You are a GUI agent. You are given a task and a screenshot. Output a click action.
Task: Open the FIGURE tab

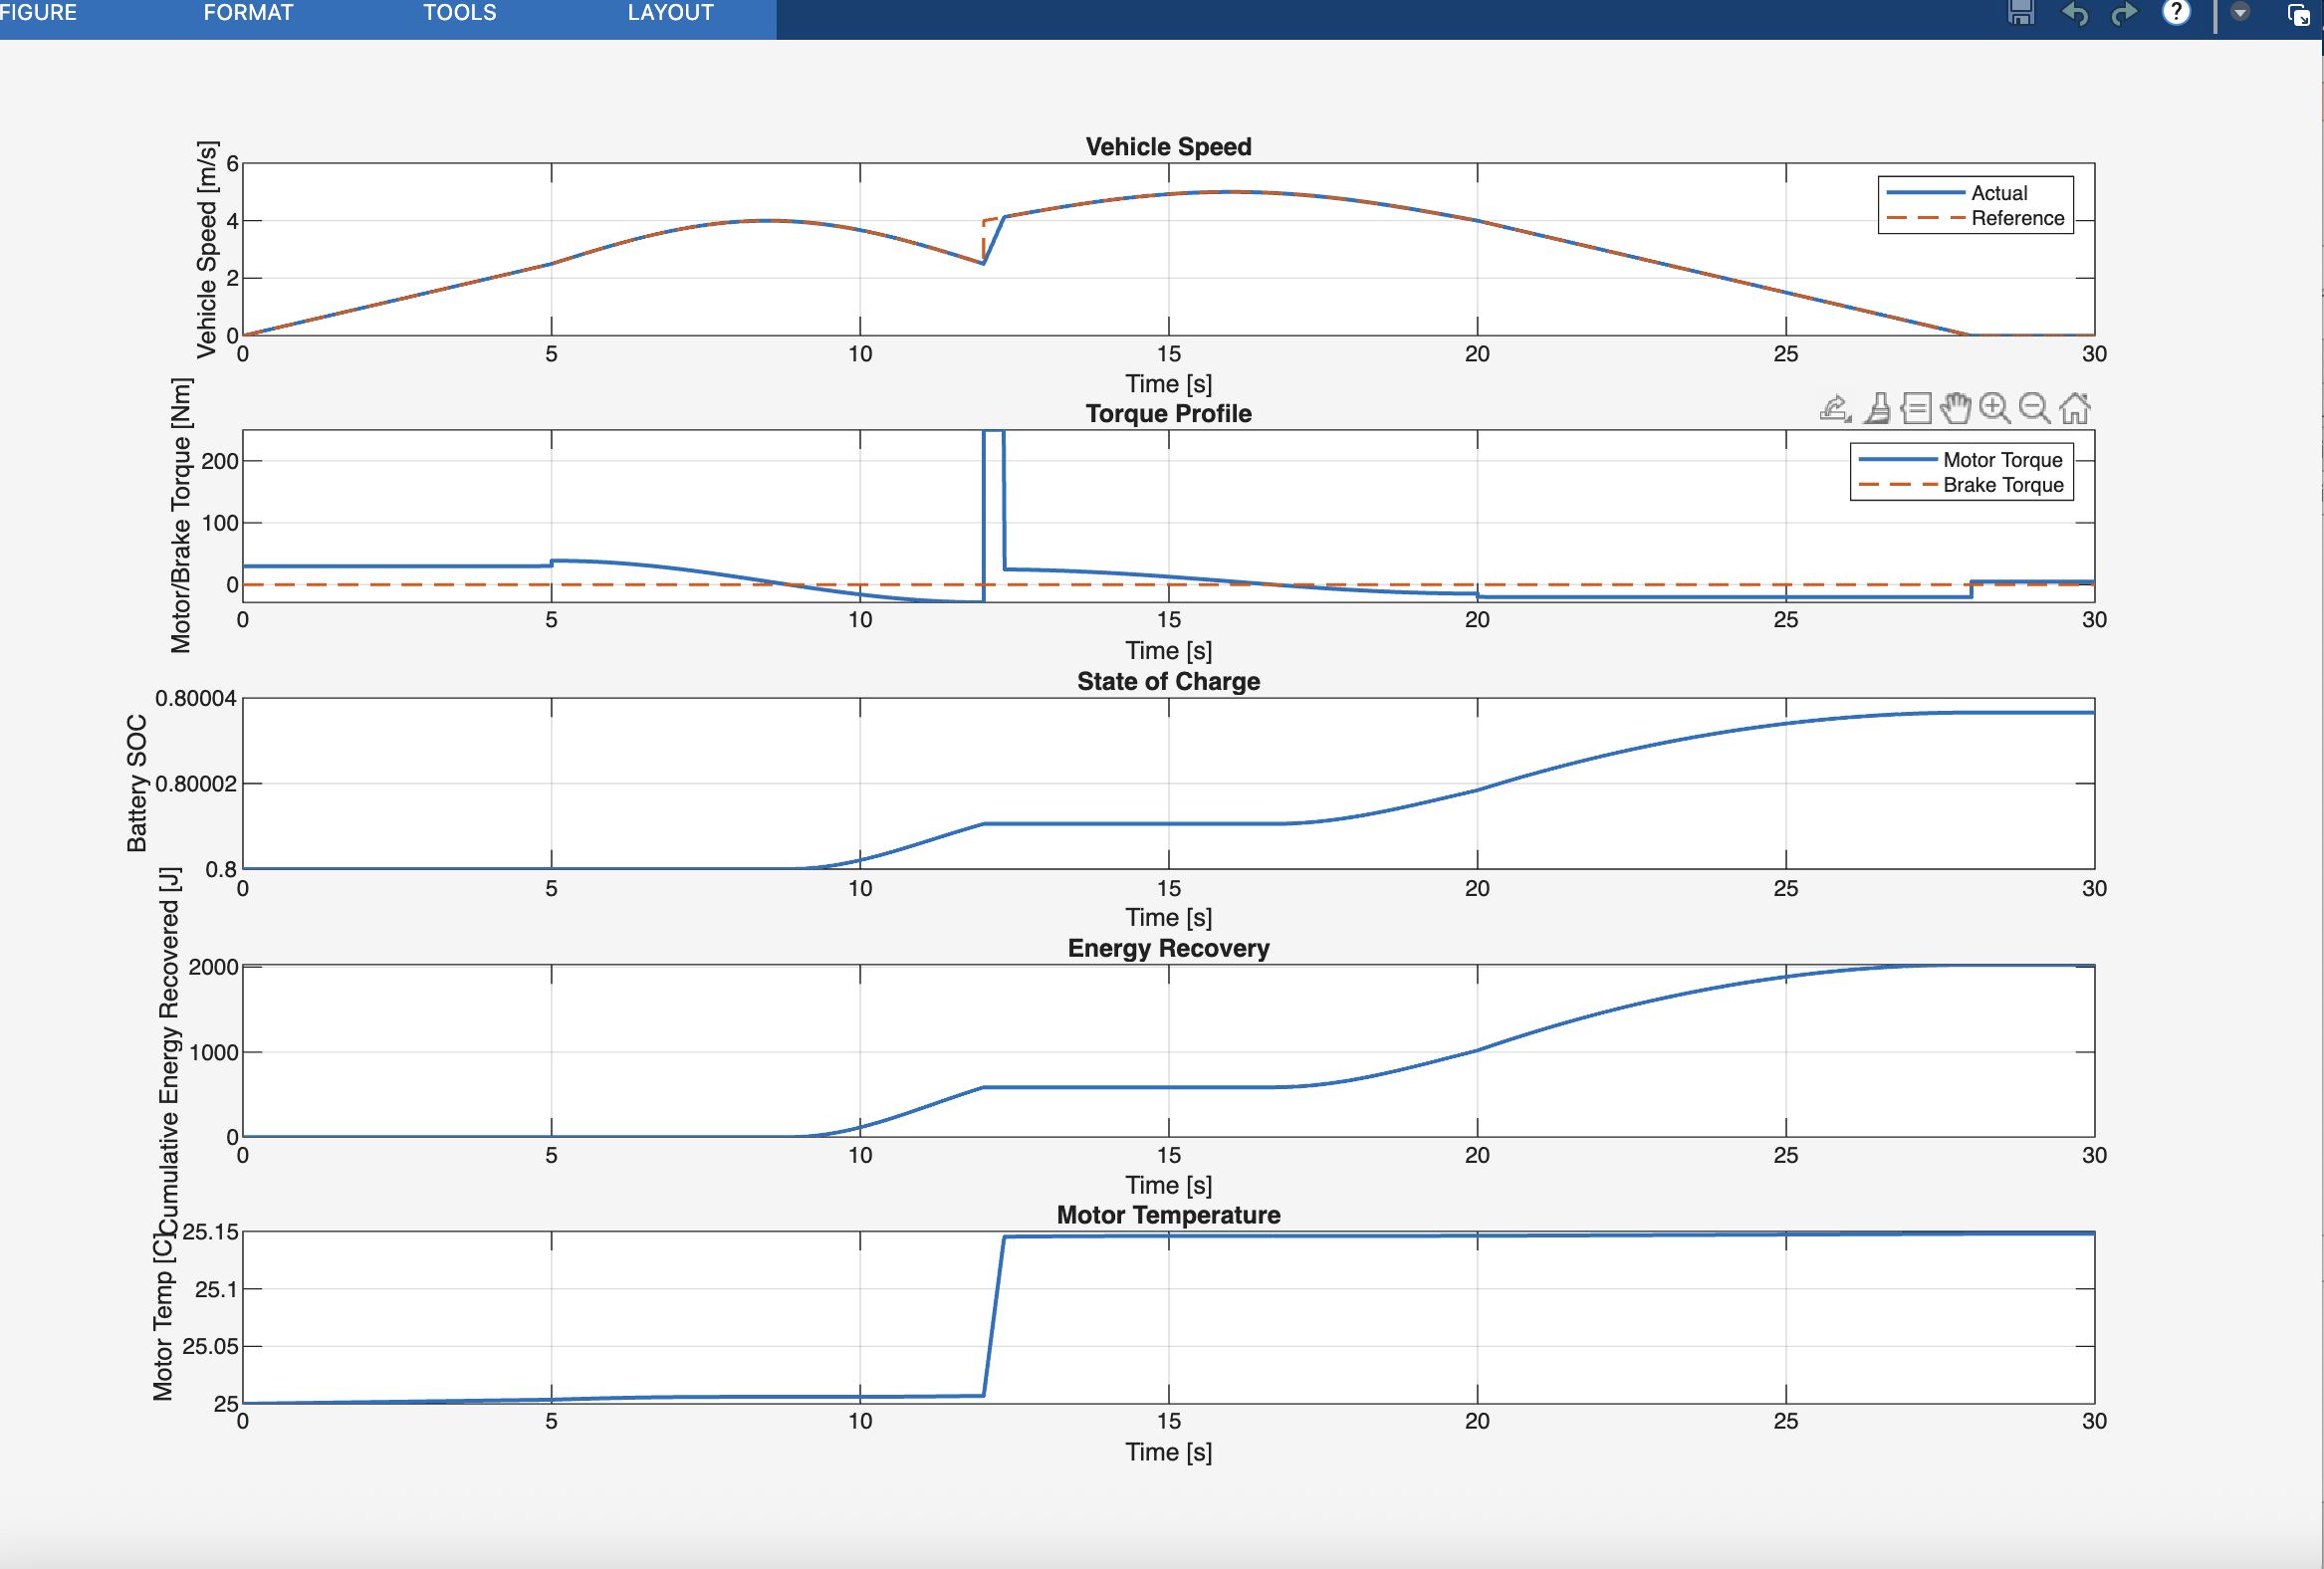[38, 13]
